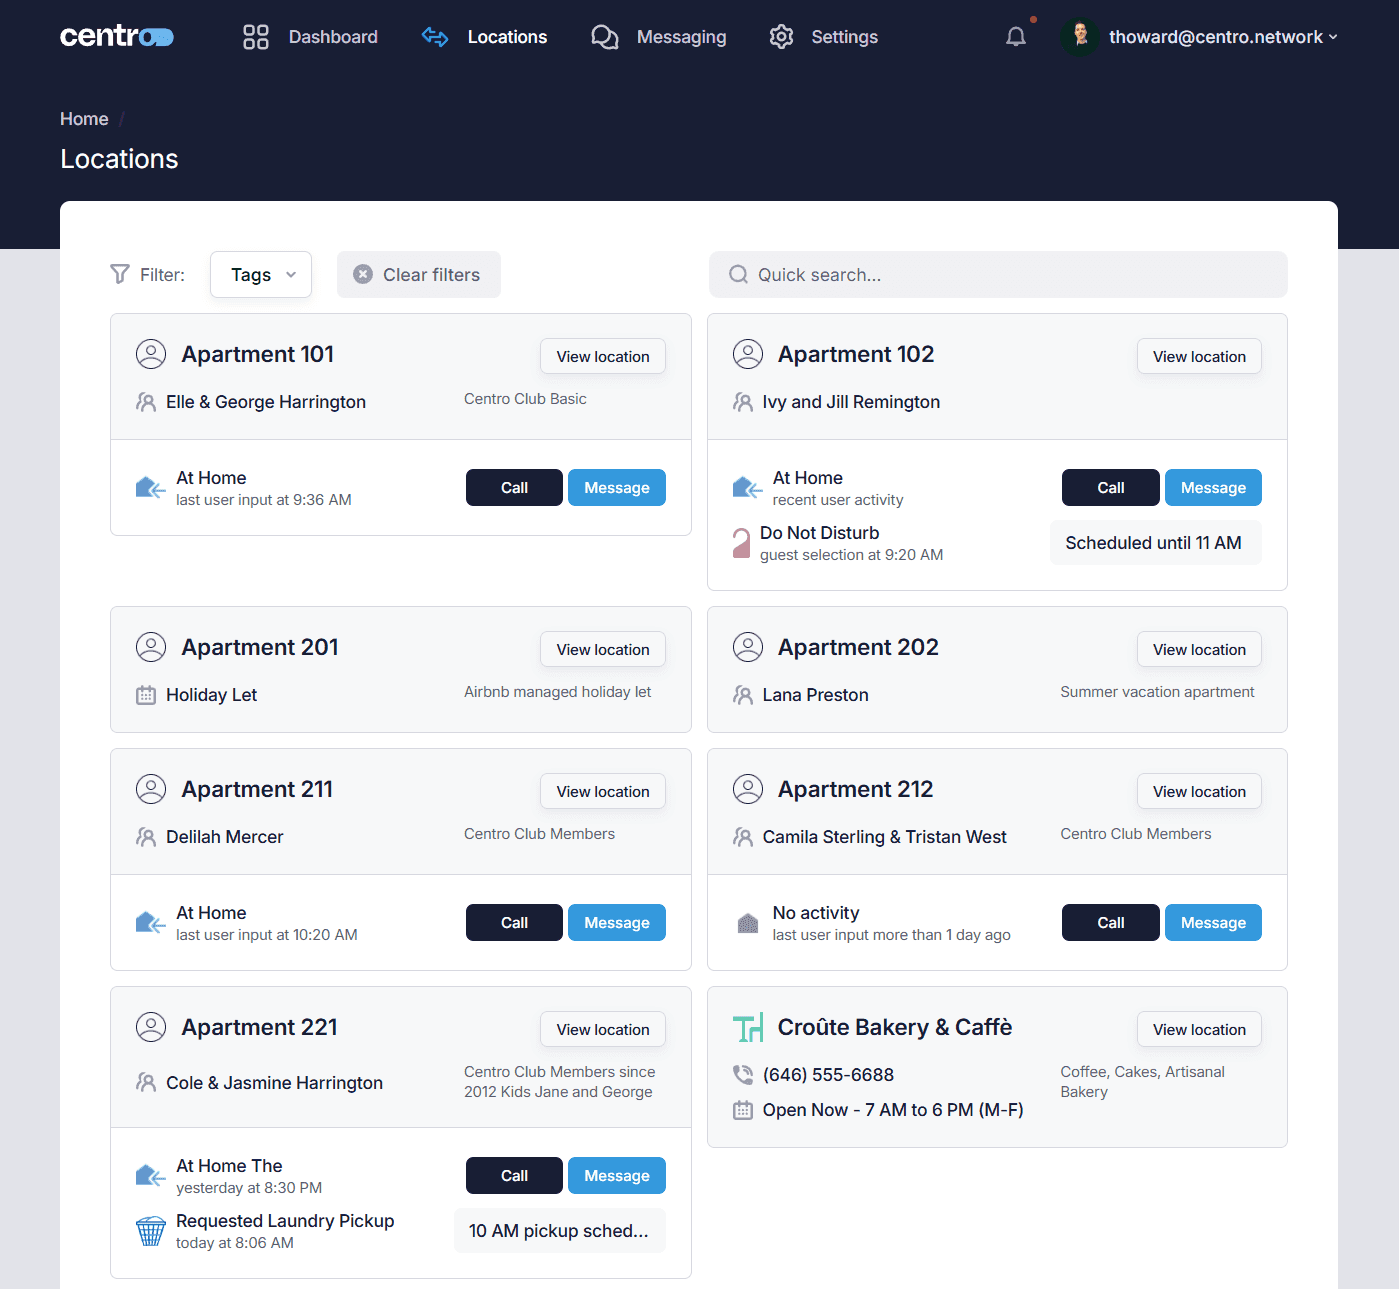Click the Home breadcrumb link

pos(84,119)
